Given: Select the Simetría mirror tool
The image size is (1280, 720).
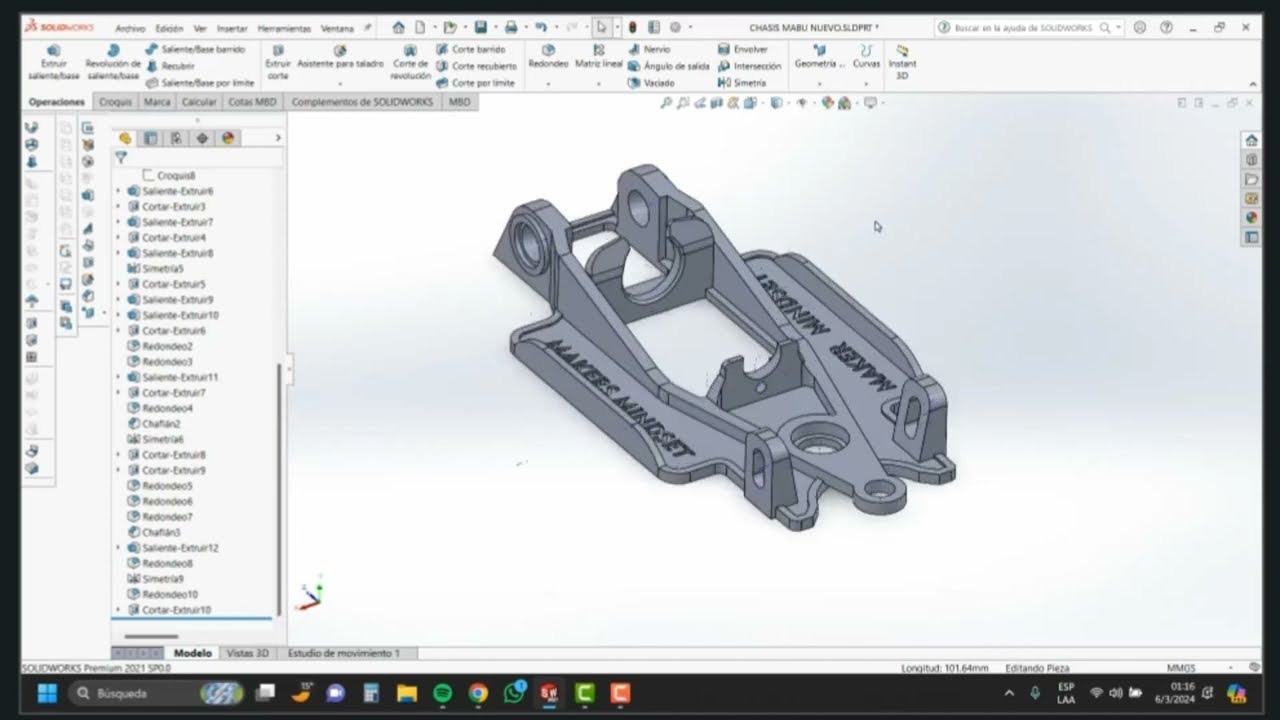Looking at the screenshot, I should (742, 83).
